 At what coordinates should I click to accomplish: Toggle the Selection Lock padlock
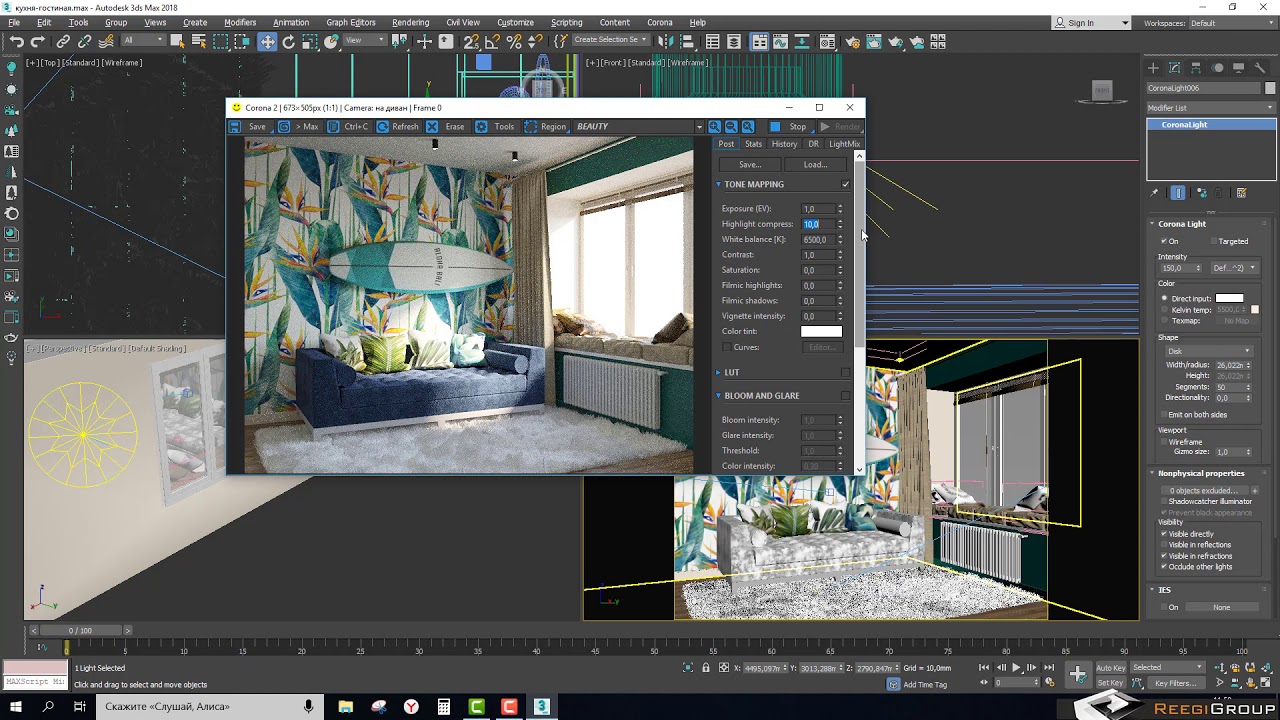point(706,668)
